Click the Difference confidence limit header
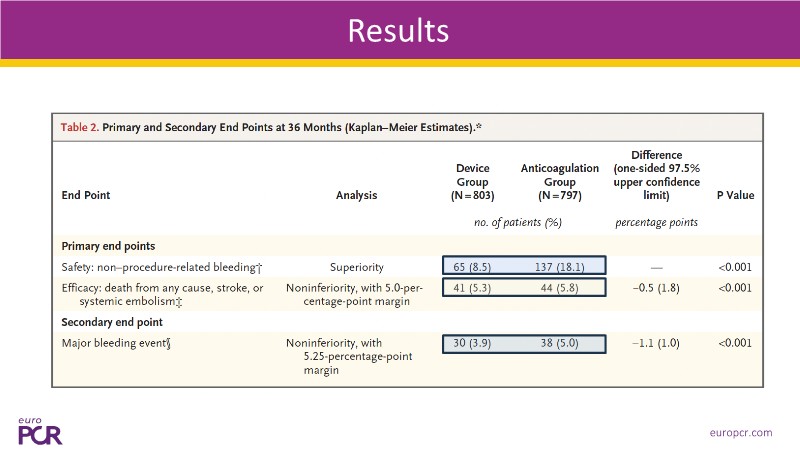This screenshot has width=800, height=450. pos(656,175)
